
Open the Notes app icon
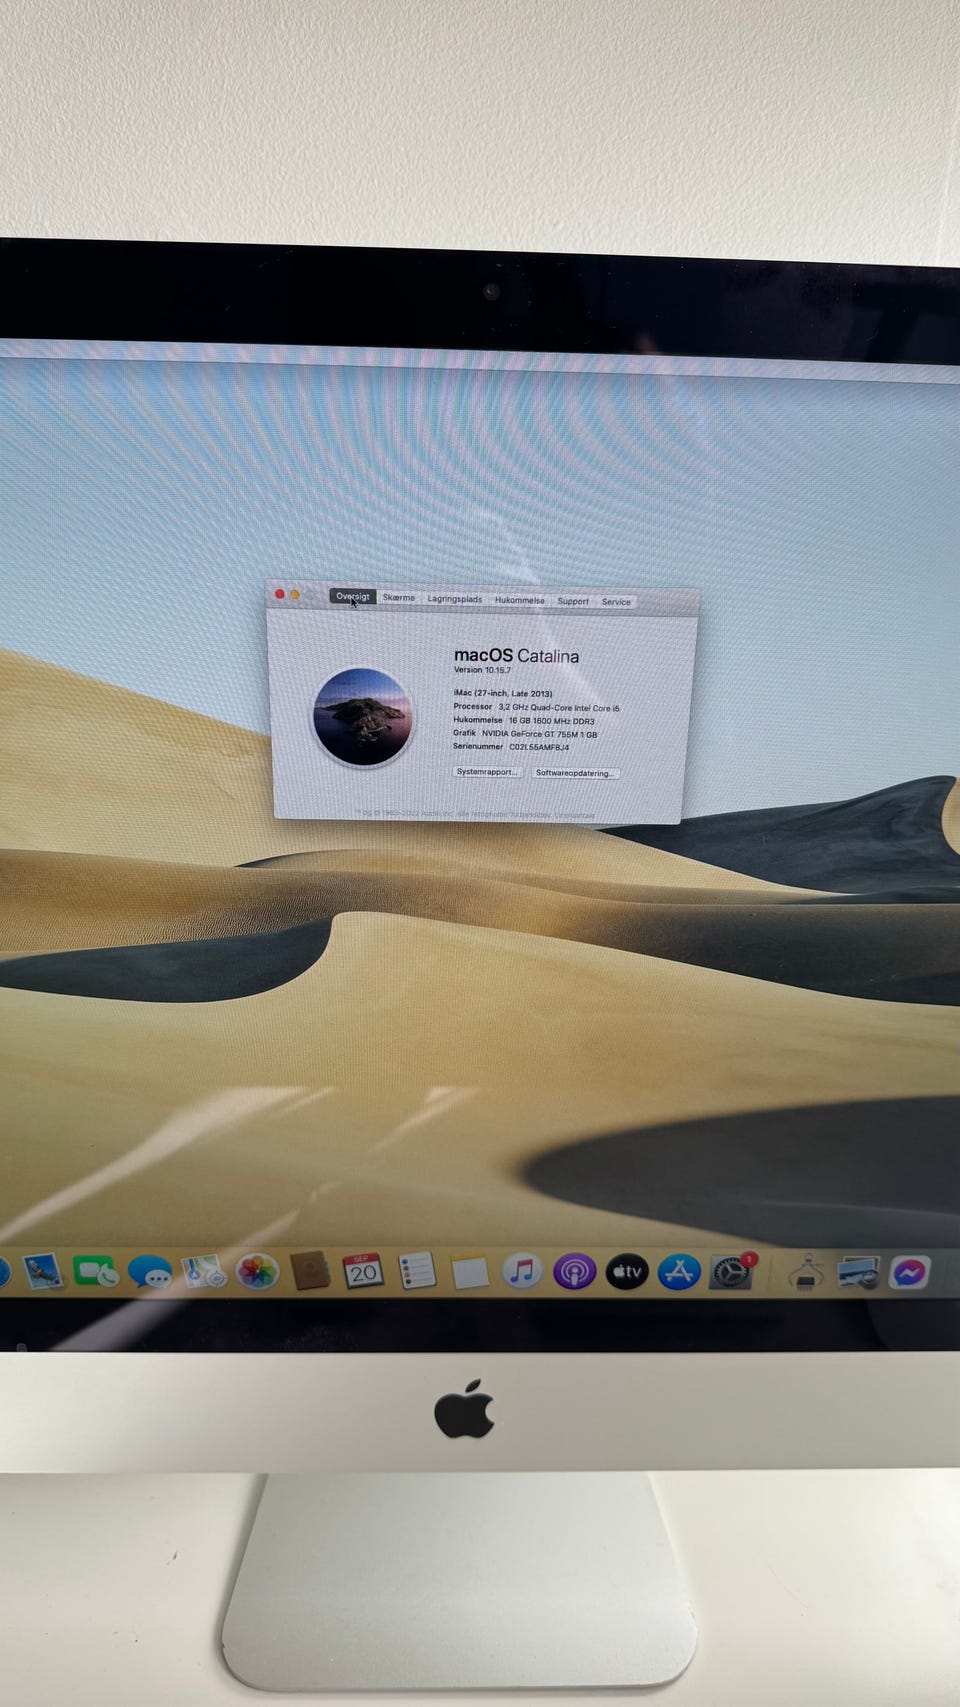(469, 1272)
